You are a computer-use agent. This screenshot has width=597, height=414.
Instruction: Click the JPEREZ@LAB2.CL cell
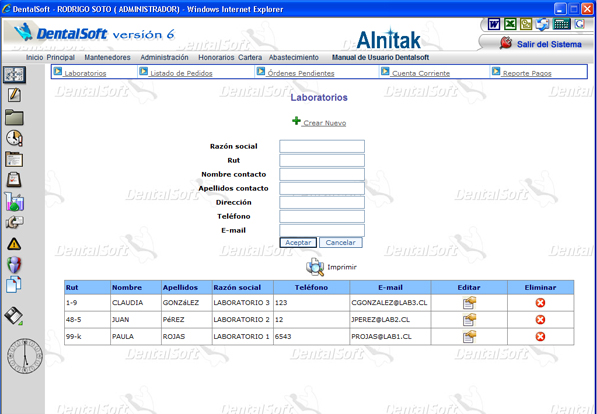[390, 320]
